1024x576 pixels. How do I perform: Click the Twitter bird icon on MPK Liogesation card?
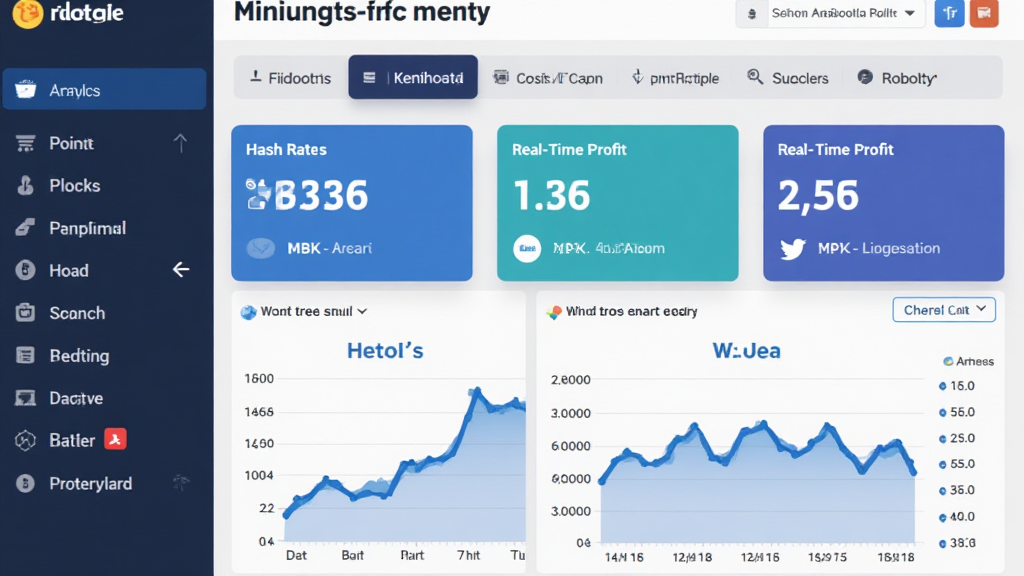tap(790, 248)
